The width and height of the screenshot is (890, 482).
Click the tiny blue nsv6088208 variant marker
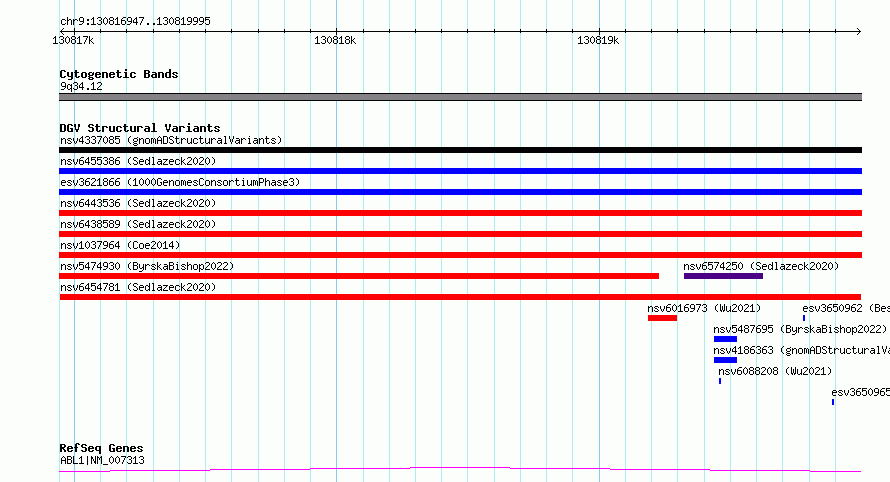(720, 381)
